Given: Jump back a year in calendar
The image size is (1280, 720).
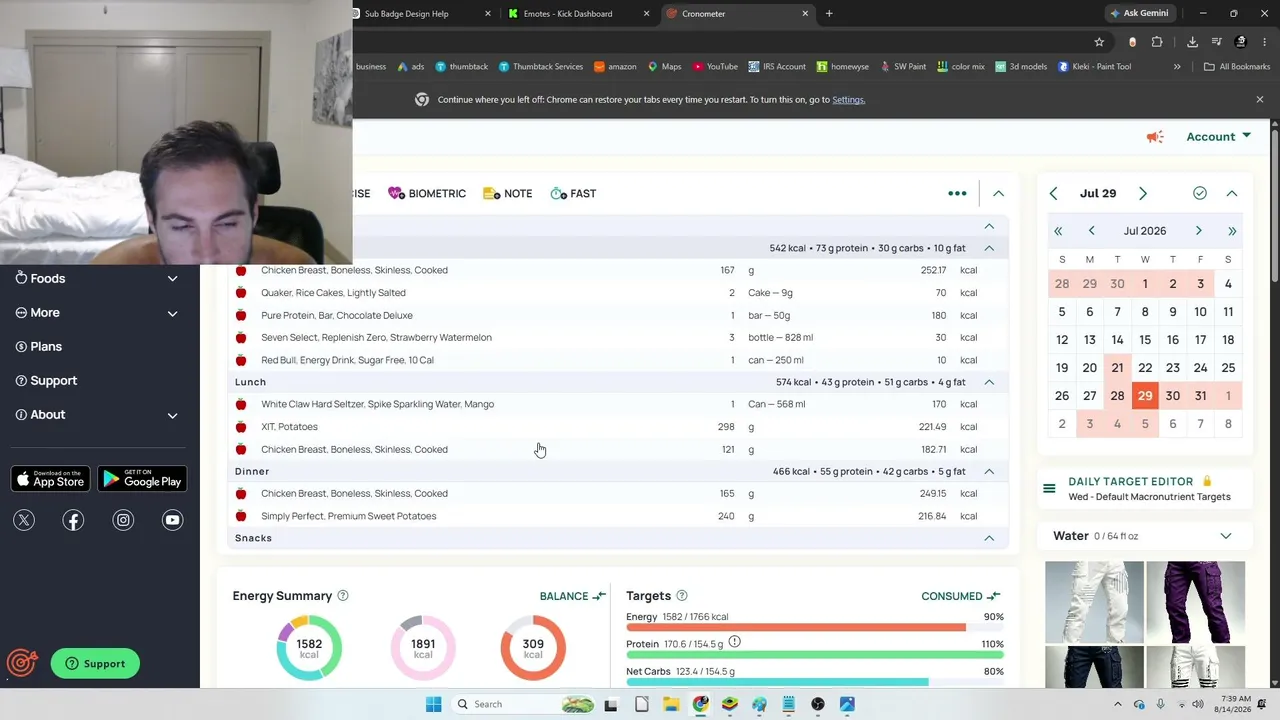Looking at the screenshot, I should point(1058,231).
